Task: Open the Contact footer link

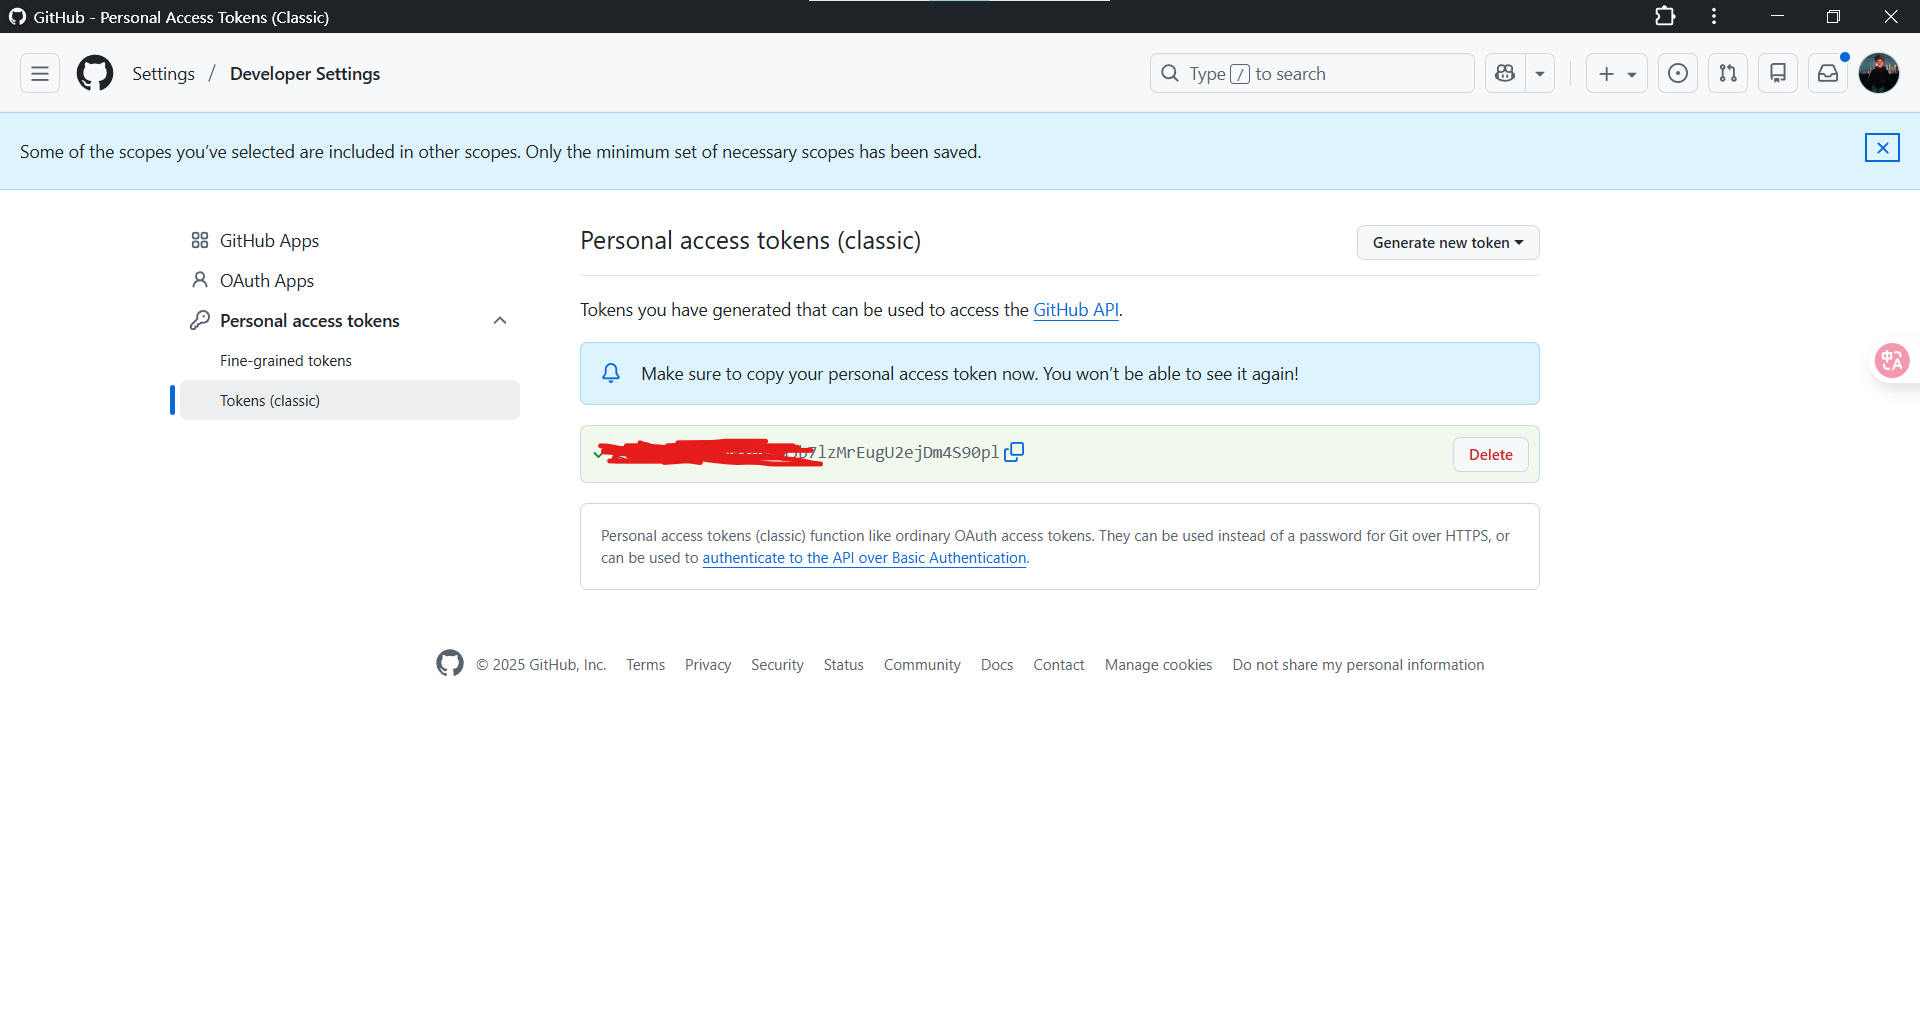Action: 1058,665
